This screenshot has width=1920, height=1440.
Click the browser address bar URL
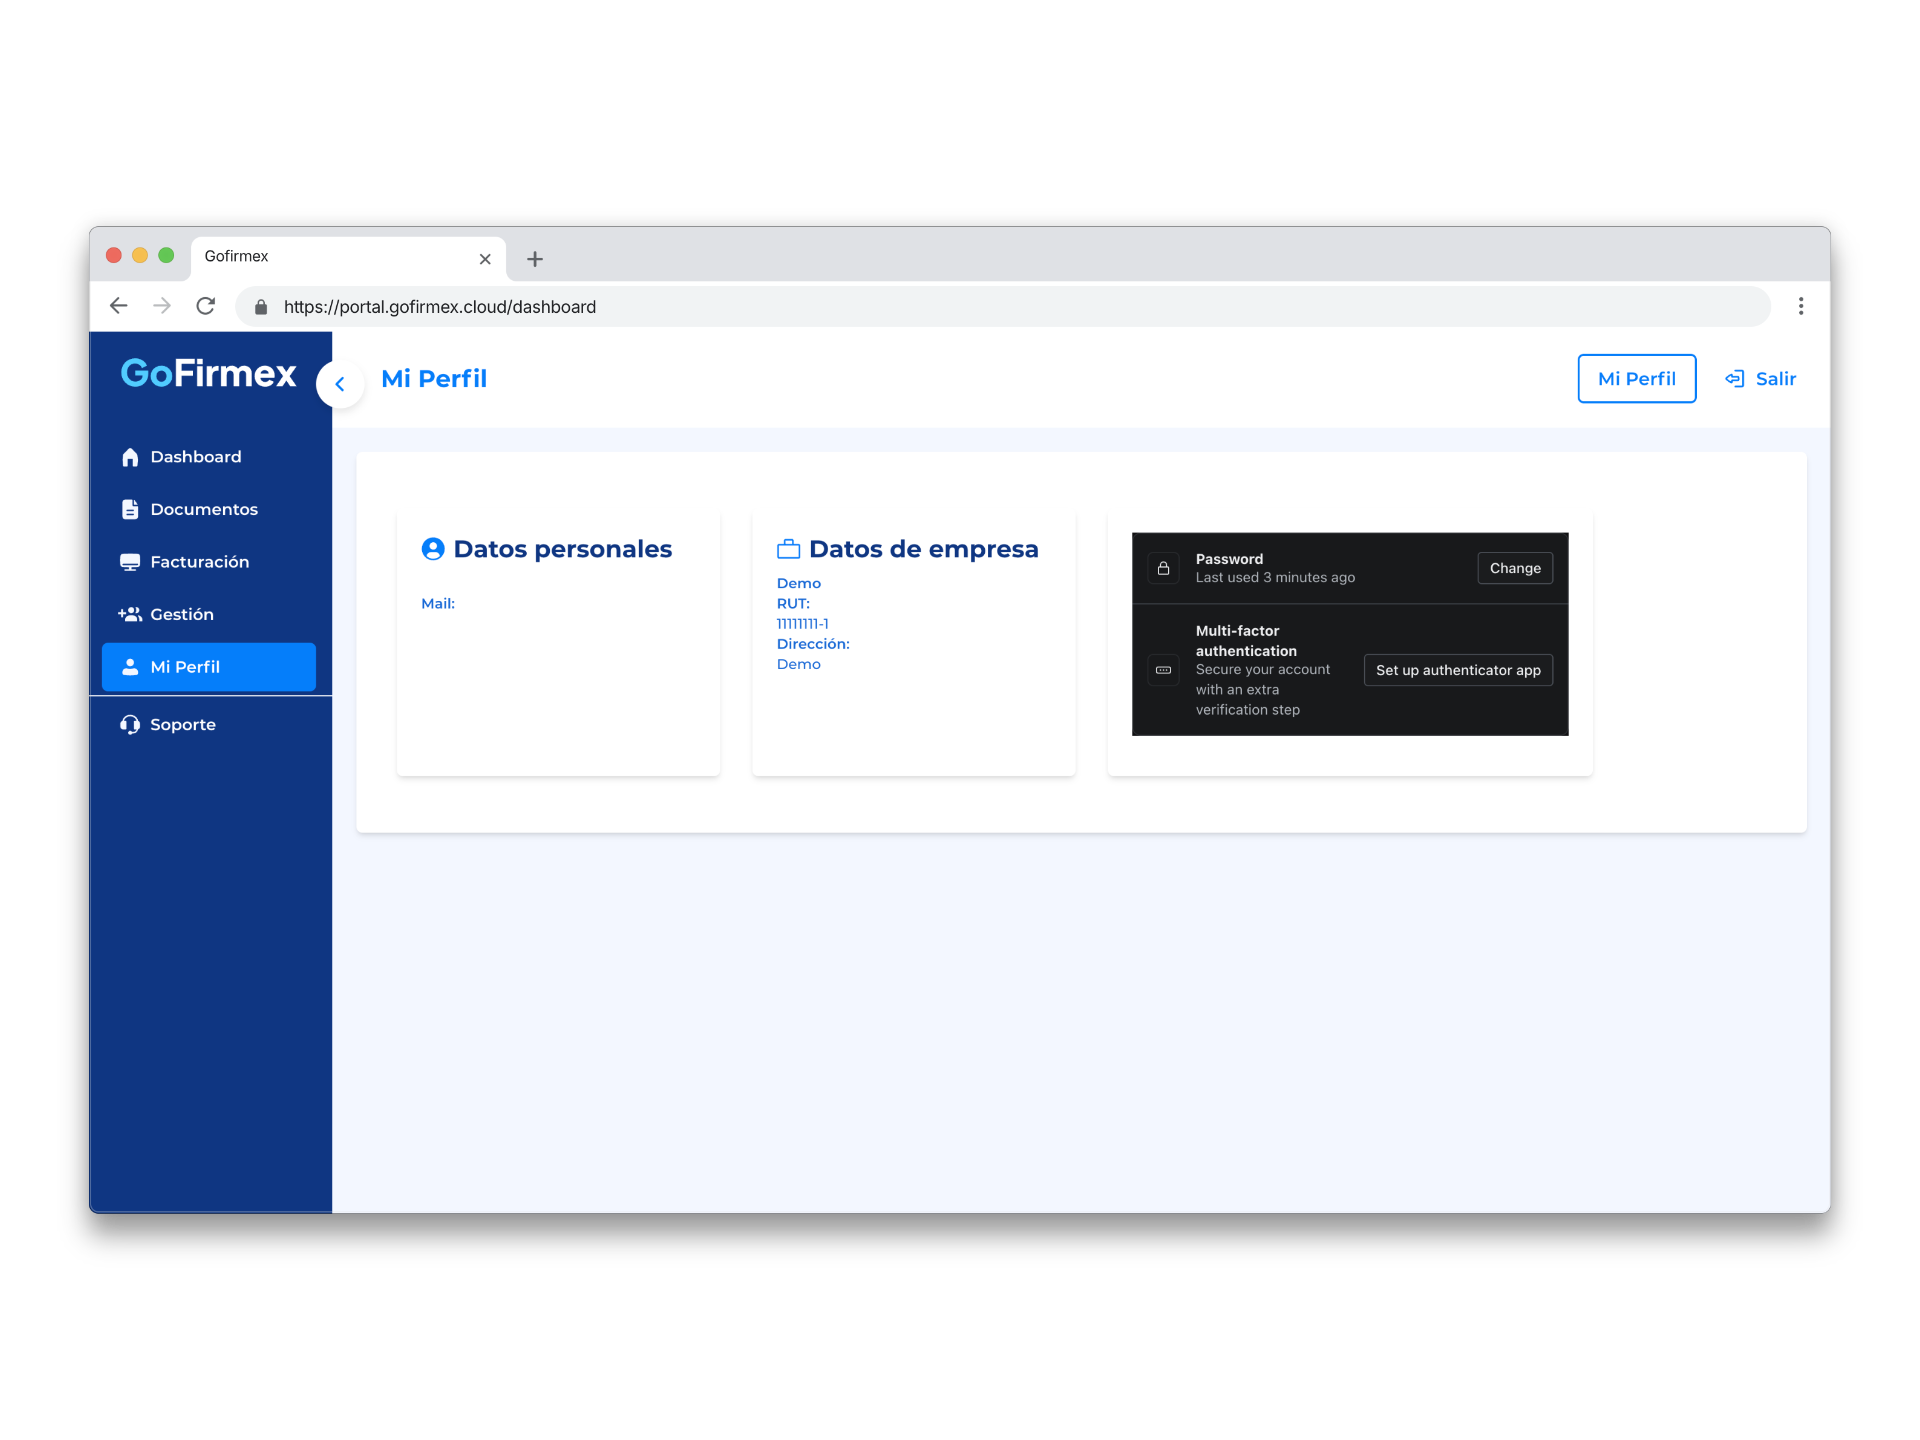440,307
